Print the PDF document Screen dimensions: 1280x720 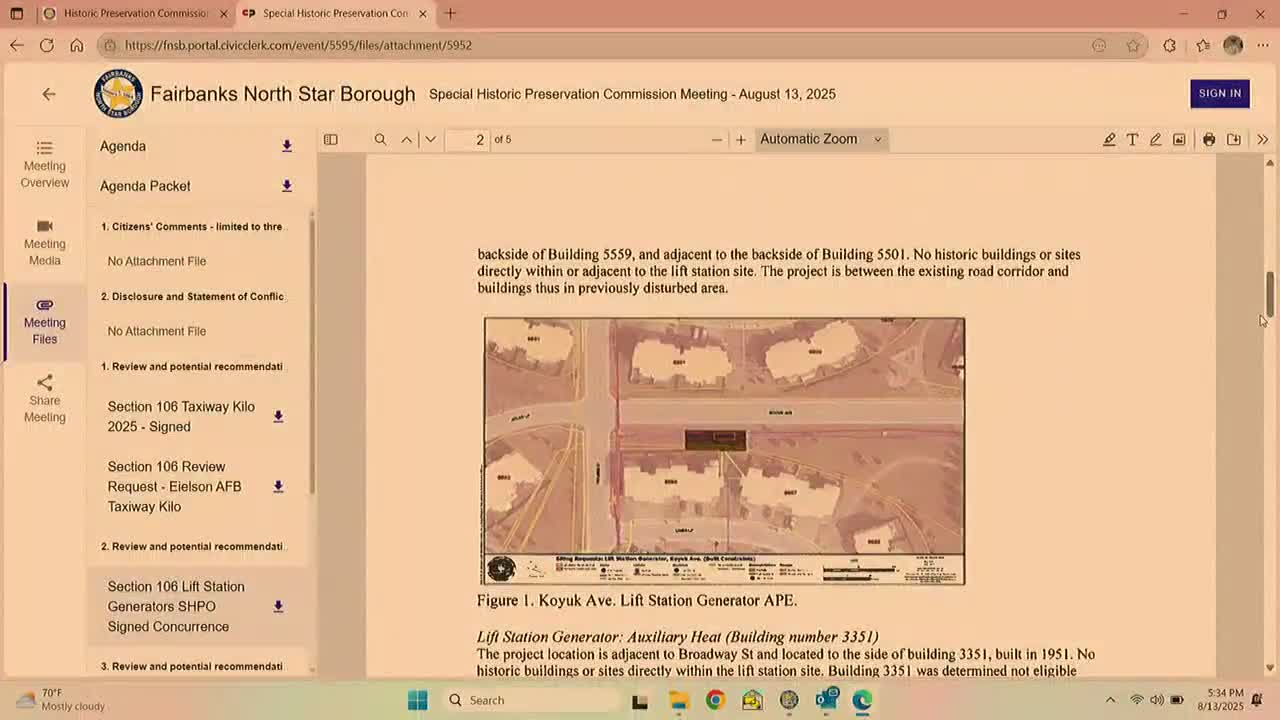click(1209, 140)
